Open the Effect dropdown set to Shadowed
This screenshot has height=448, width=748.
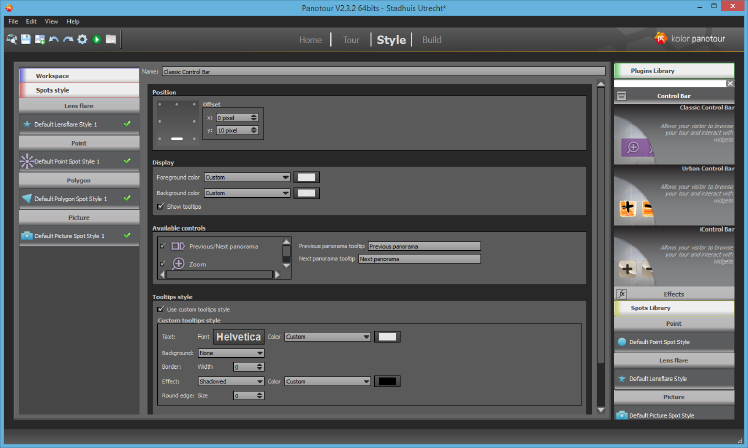(x=231, y=381)
